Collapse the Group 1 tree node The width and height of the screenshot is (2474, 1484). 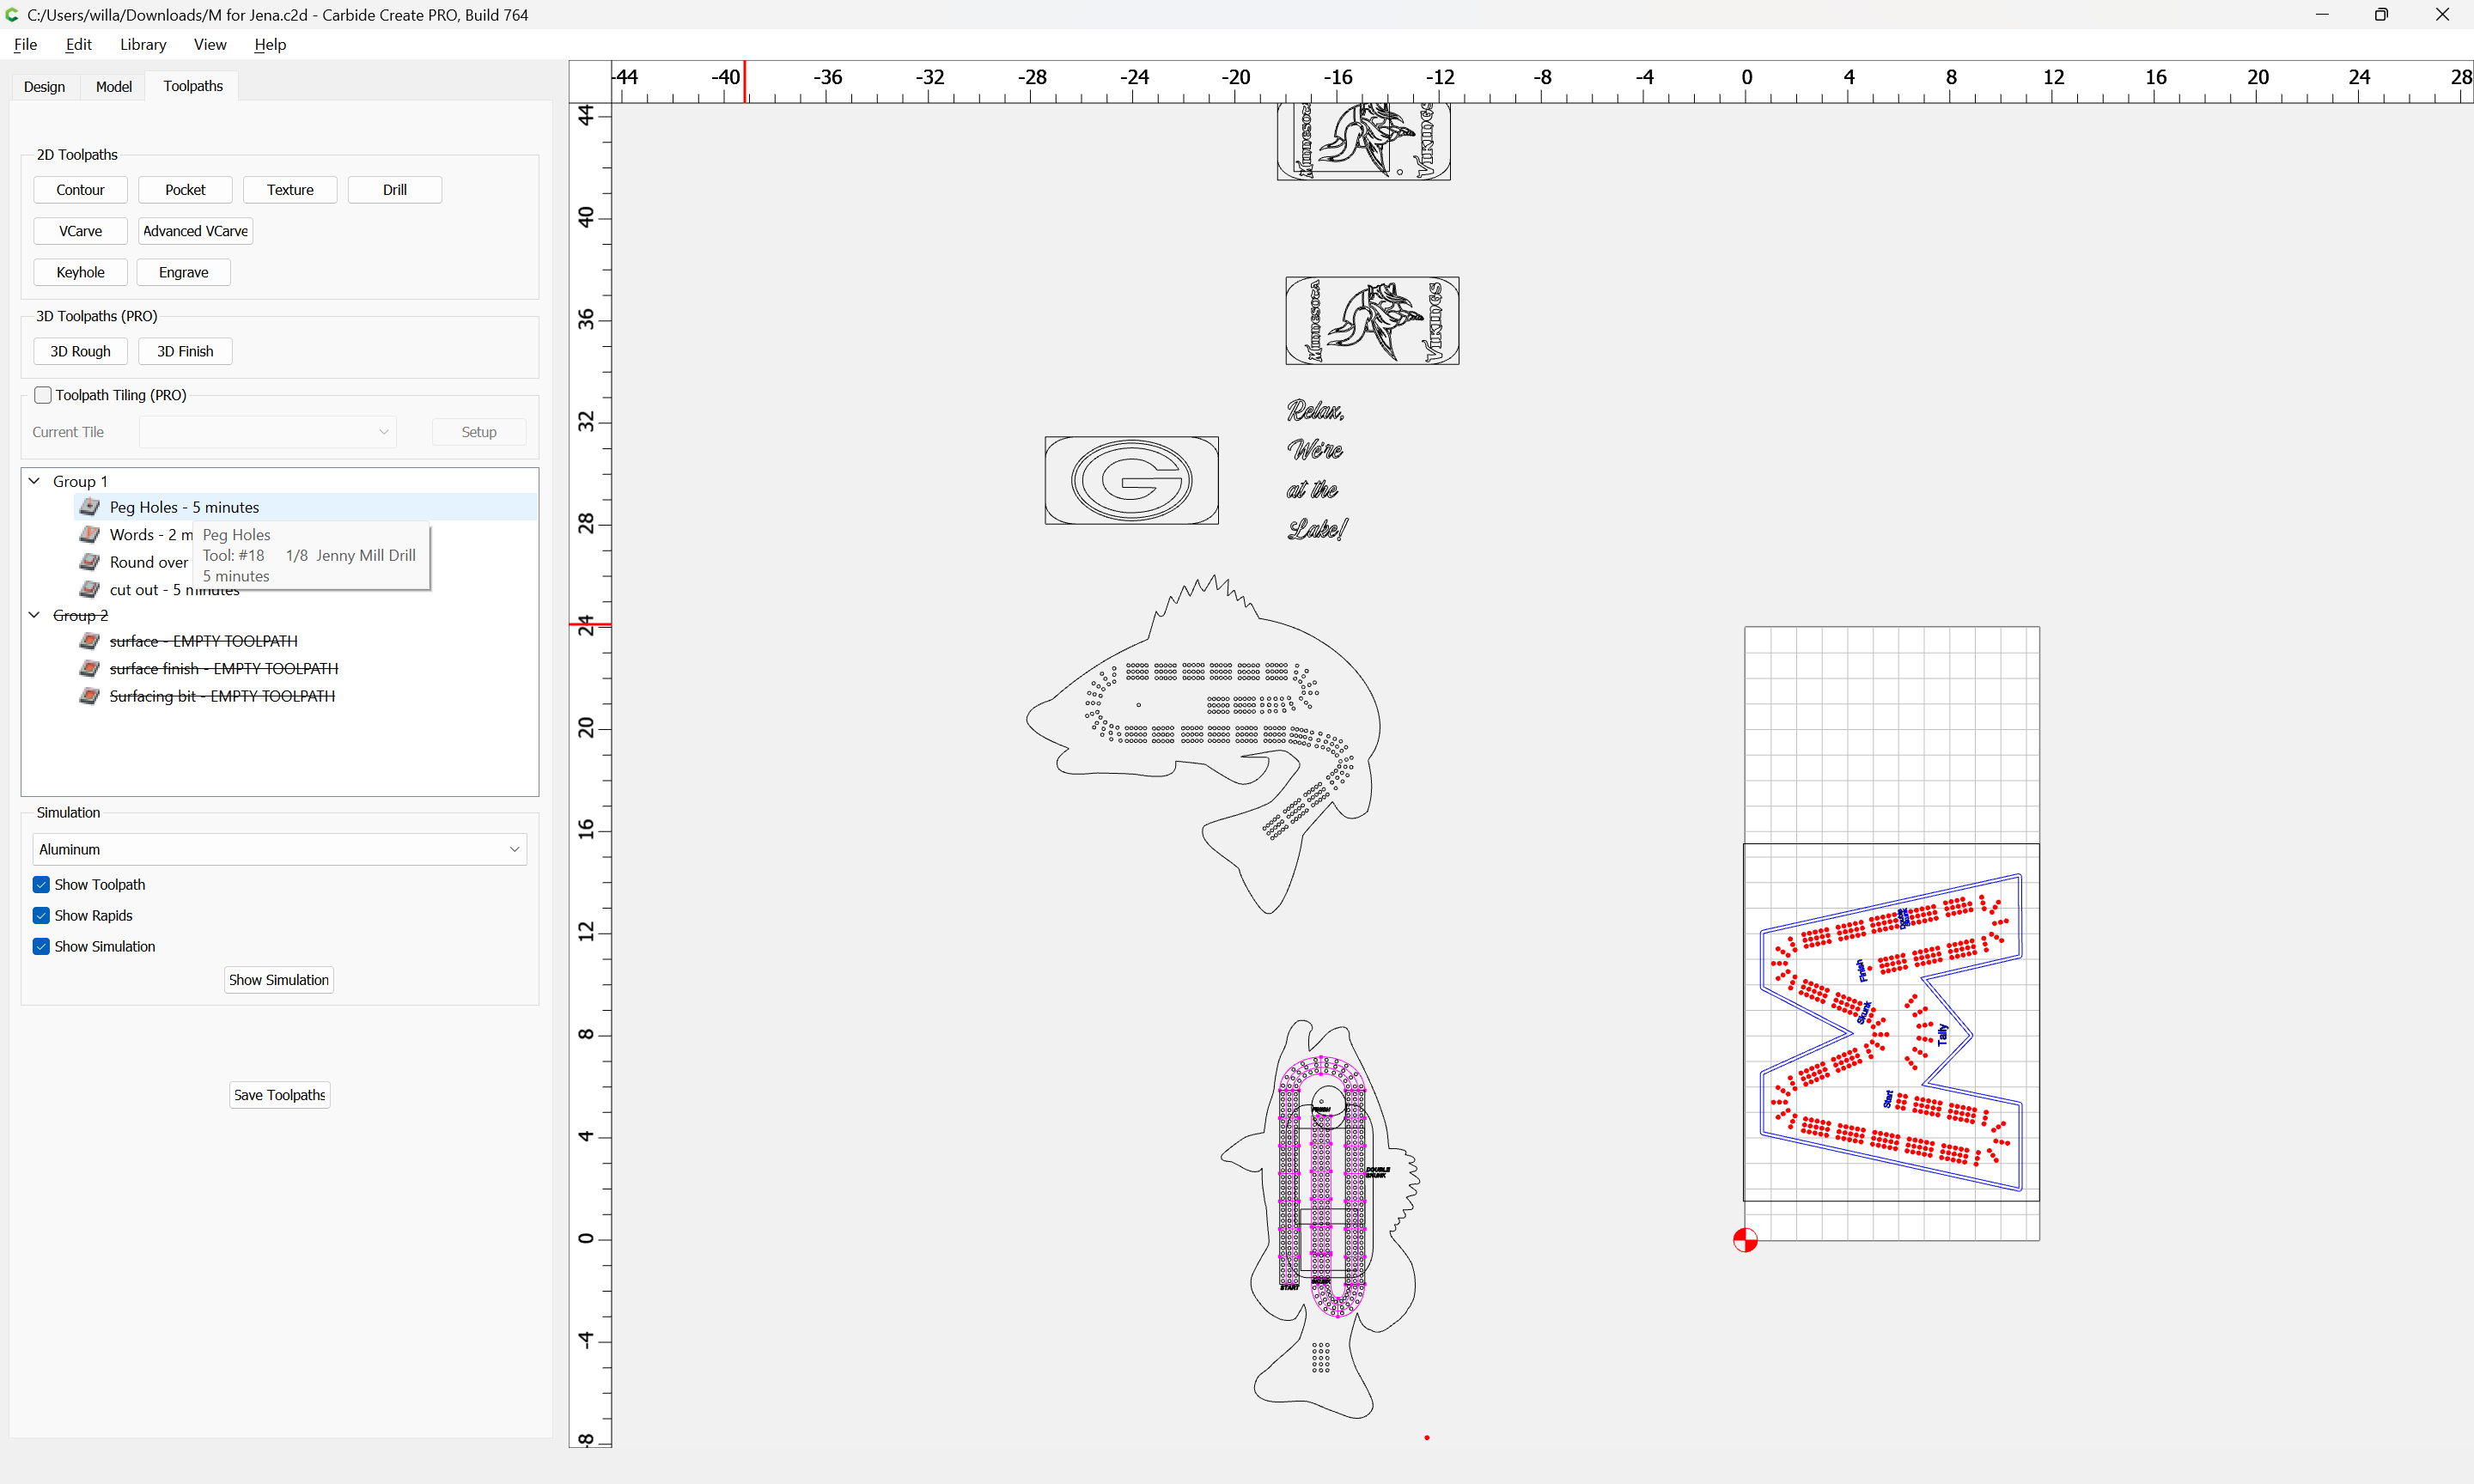[34, 481]
